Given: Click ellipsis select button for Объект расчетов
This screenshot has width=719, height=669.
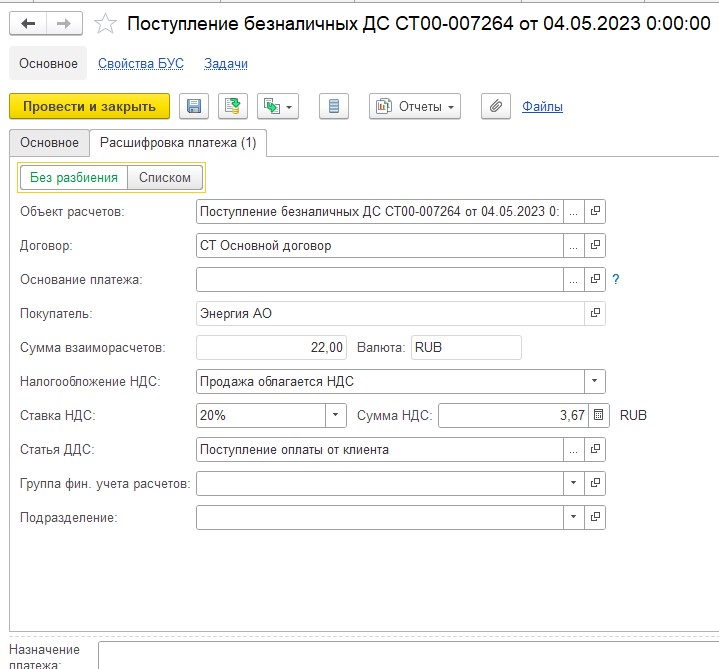Looking at the screenshot, I should point(573,211).
